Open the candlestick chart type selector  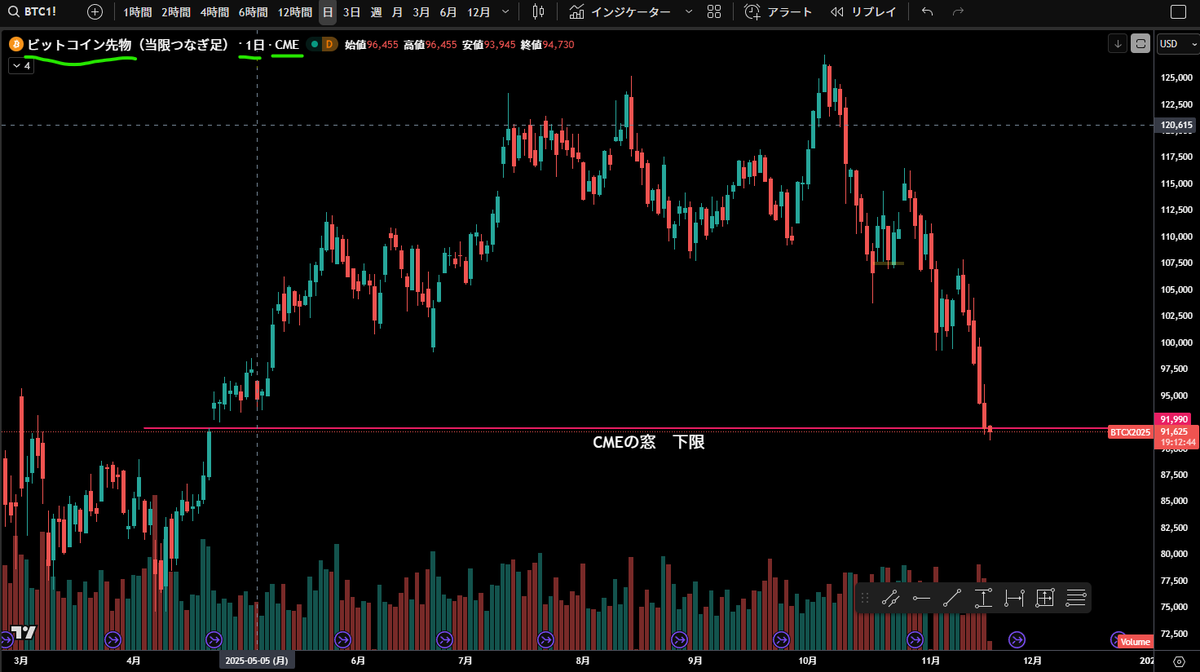pos(539,12)
